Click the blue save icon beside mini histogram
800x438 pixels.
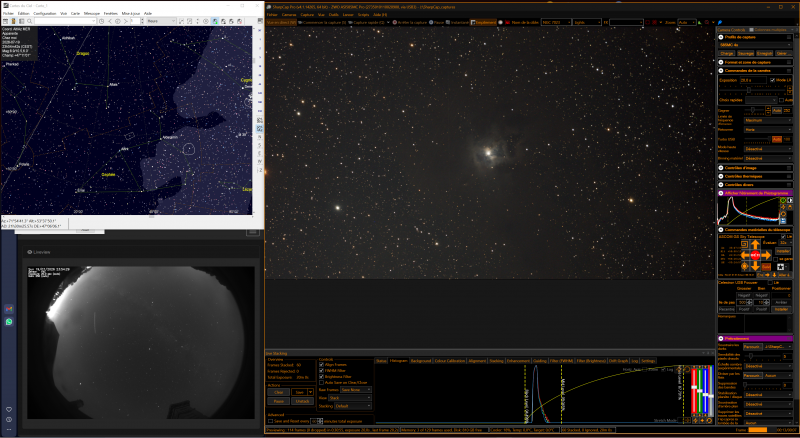(783, 221)
